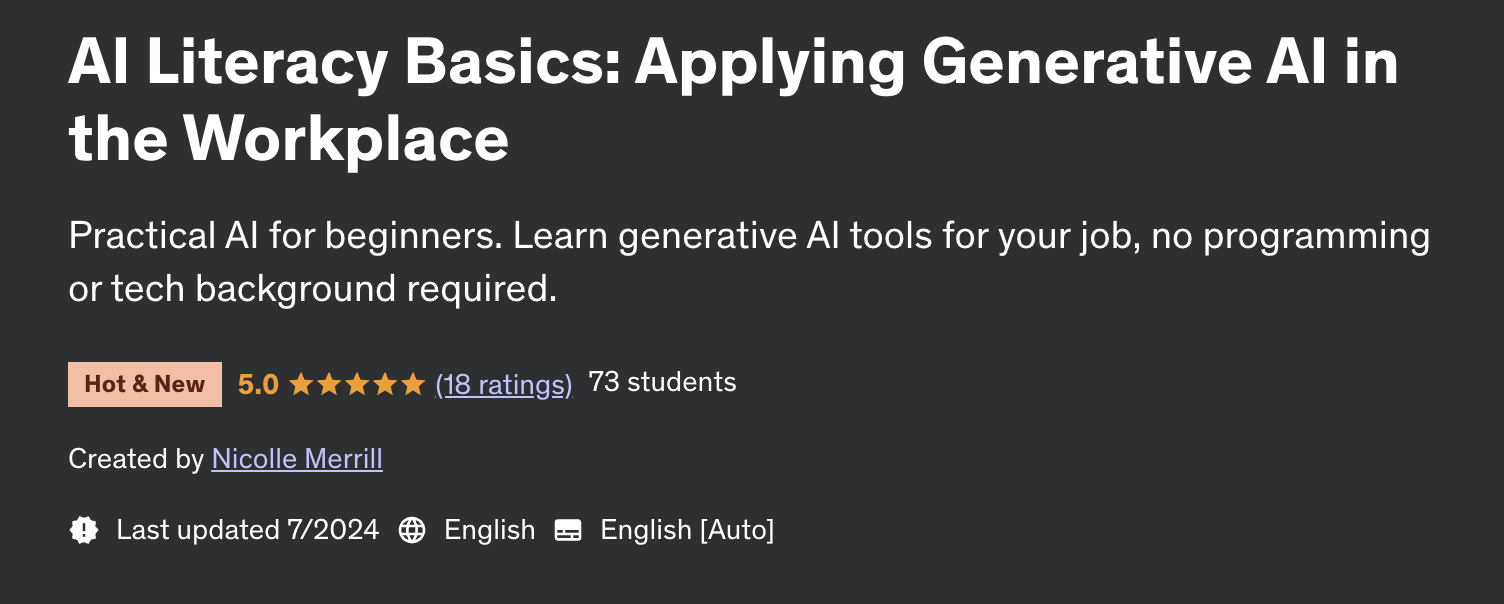Click the 73 students count
Viewport: 1504px width, 604px height.
click(x=662, y=382)
